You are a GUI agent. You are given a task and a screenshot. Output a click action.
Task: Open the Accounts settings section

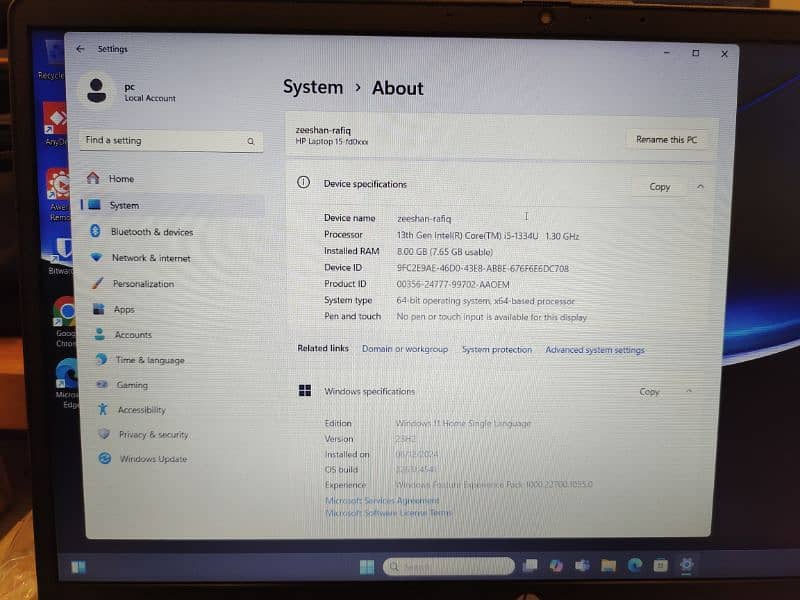coord(133,335)
